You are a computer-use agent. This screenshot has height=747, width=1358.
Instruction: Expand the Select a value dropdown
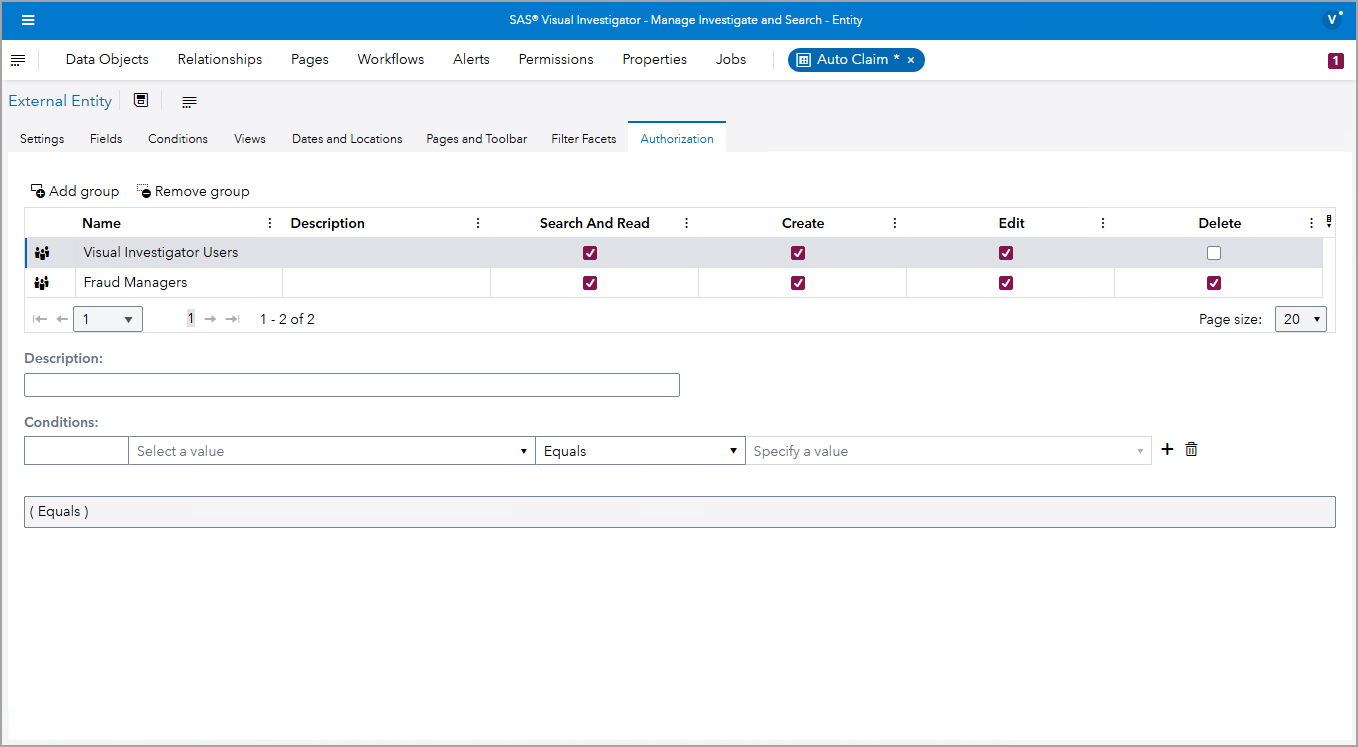(523, 450)
